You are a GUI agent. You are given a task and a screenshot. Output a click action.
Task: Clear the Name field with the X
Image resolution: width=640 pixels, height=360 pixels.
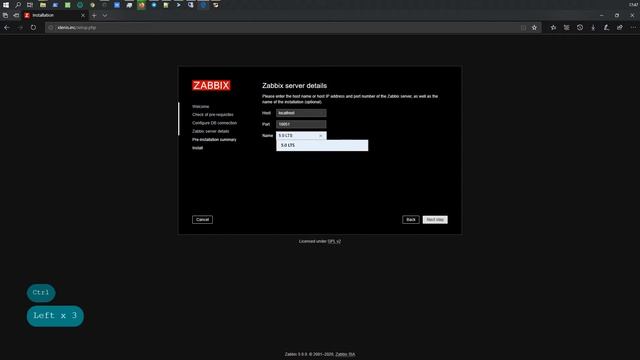point(321,136)
